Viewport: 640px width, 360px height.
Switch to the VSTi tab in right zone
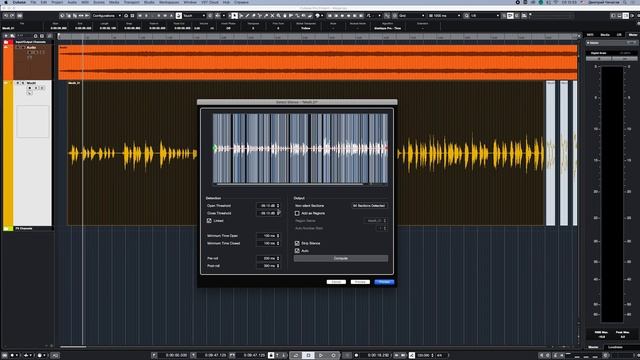pyautogui.click(x=590, y=35)
